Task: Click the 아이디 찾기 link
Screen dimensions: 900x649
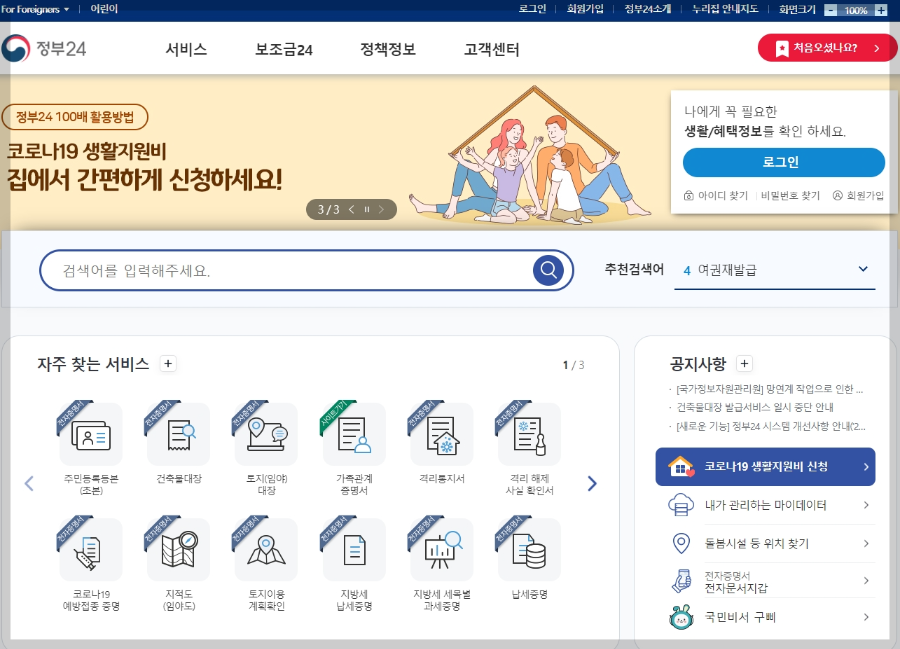Action: click(716, 196)
